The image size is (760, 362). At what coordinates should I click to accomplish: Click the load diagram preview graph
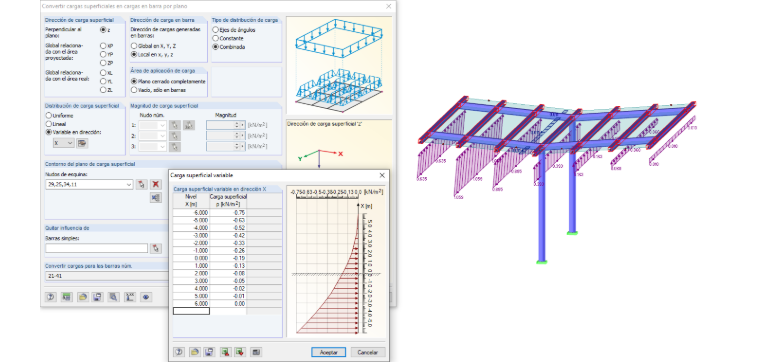click(x=336, y=261)
